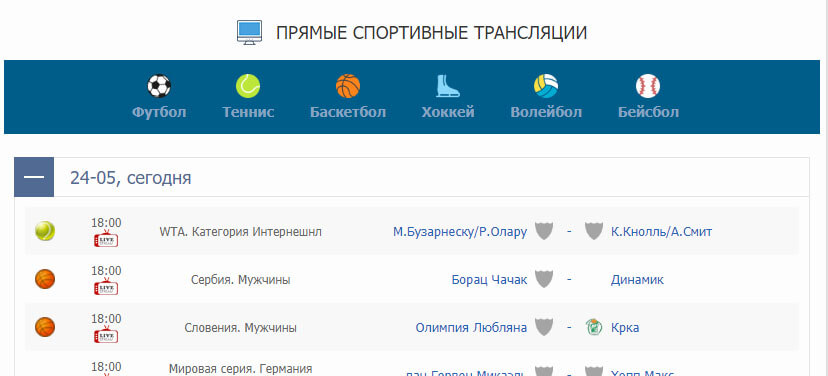The image size is (828, 376).
Task: Click Live Stream icon in Словения row
Action: coord(106,335)
